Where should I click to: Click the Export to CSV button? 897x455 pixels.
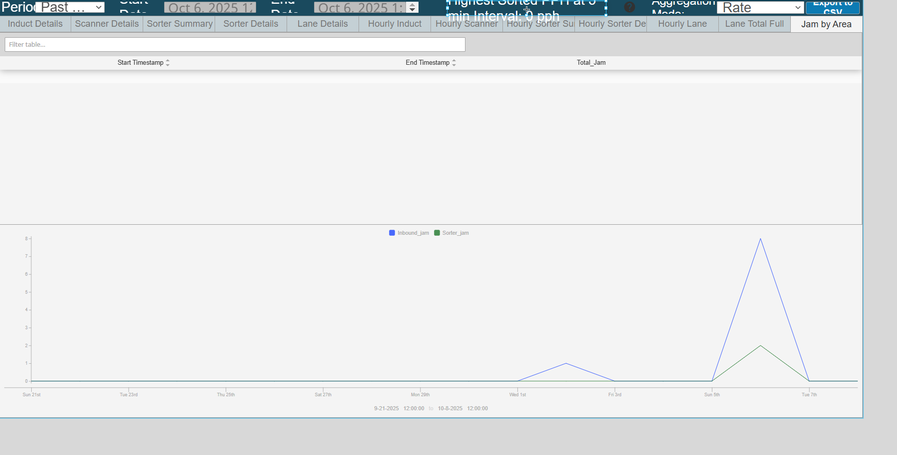[x=832, y=6]
